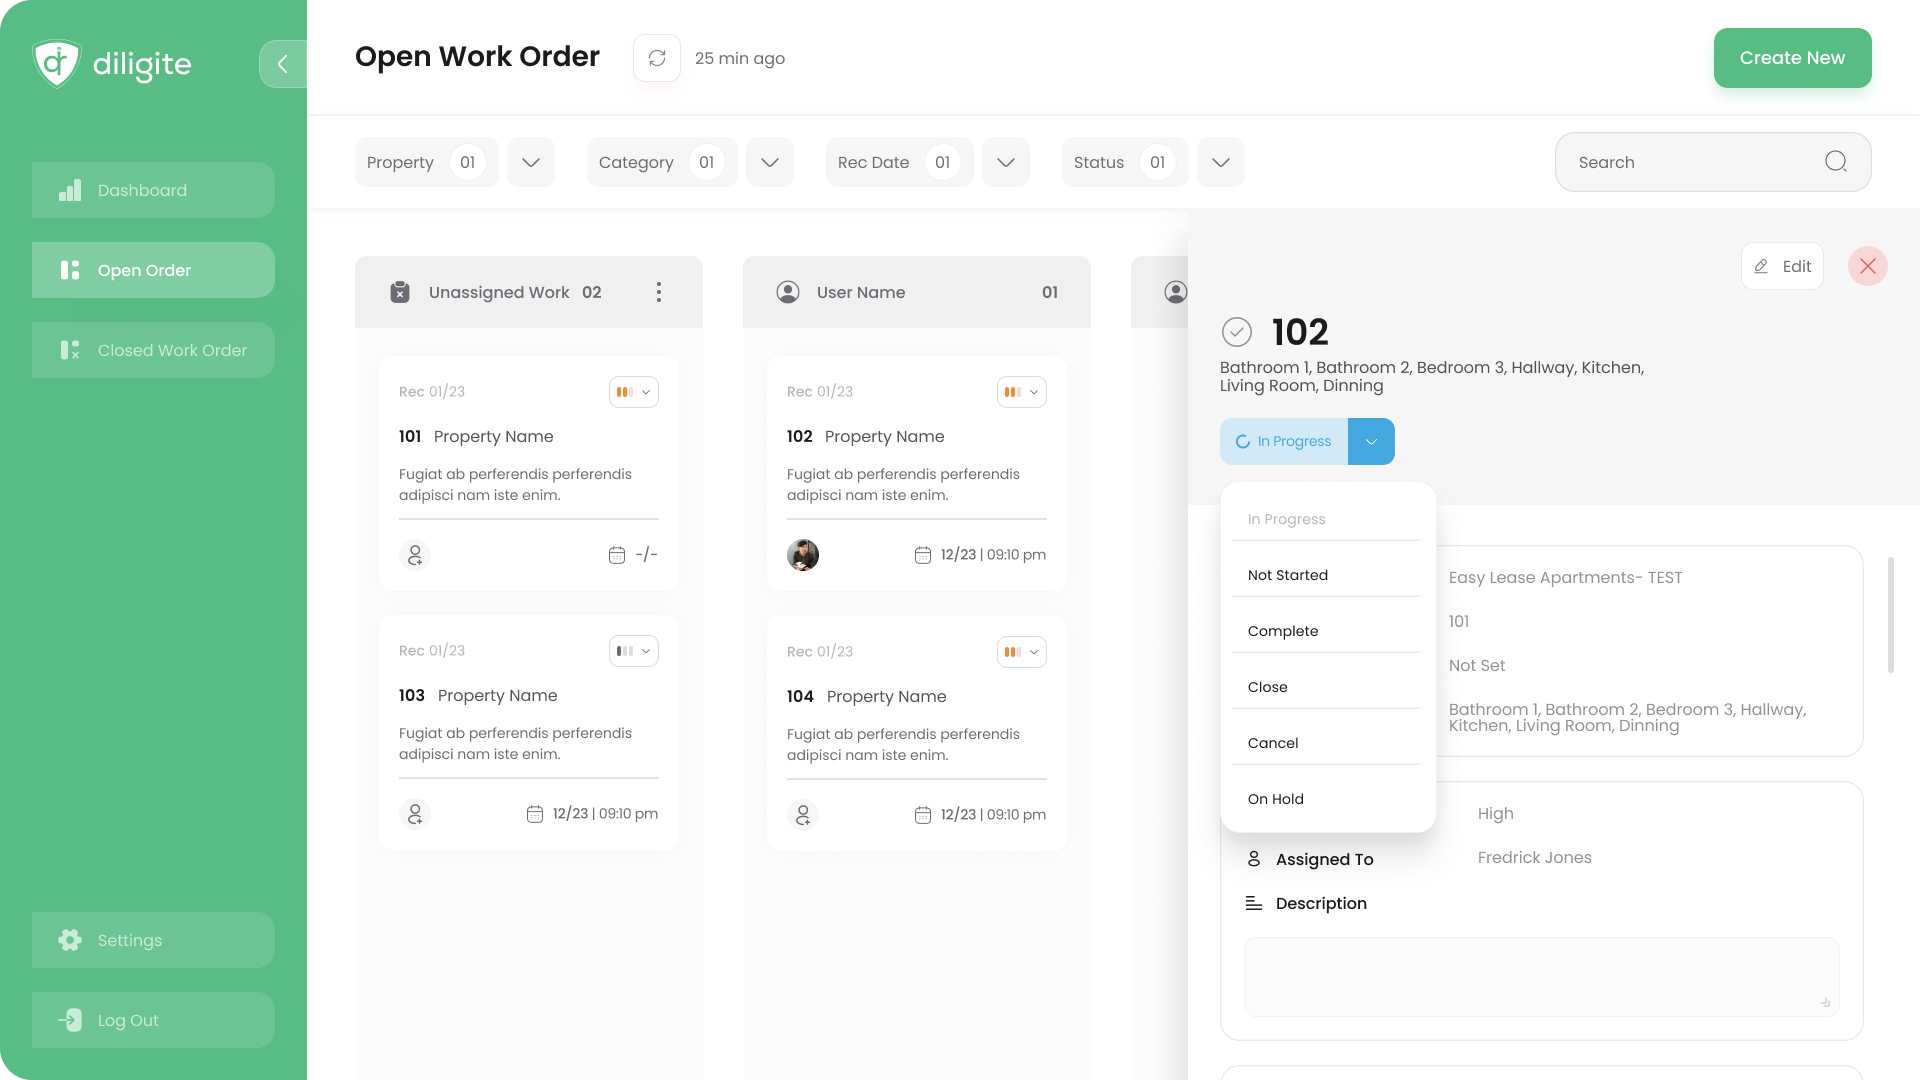
Task: Select Complete from the status menu
Action: (1283, 631)
